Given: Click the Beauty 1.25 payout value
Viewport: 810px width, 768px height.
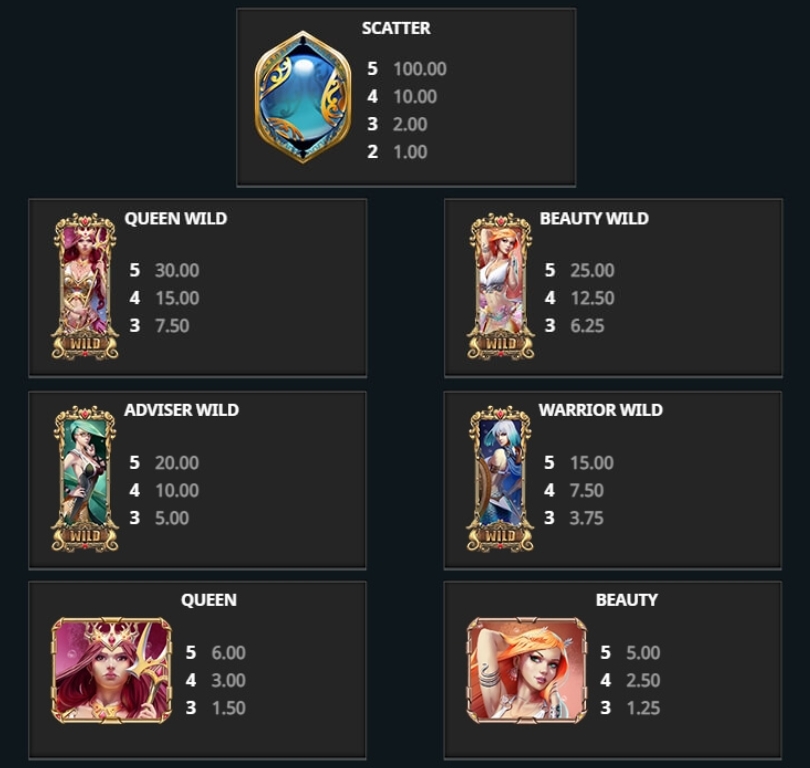Looking at the screenshot, I should coord(643,708).
